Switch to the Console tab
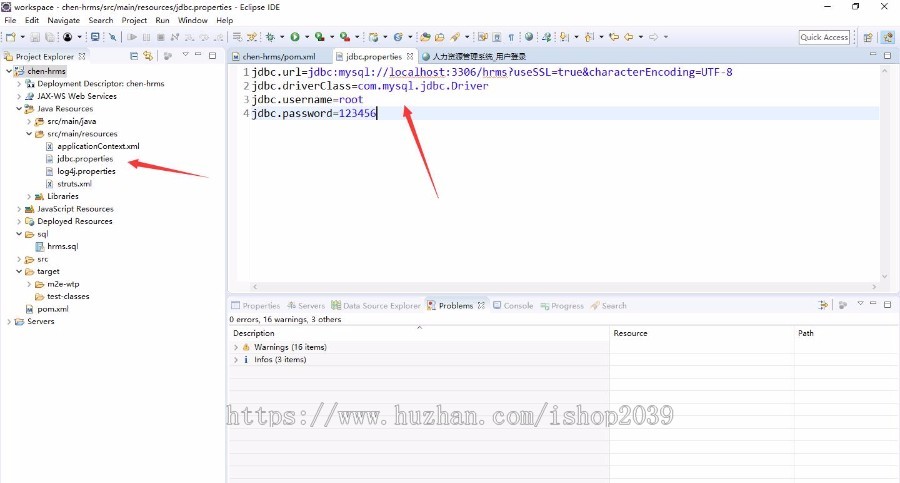 [x=513, y=306]
